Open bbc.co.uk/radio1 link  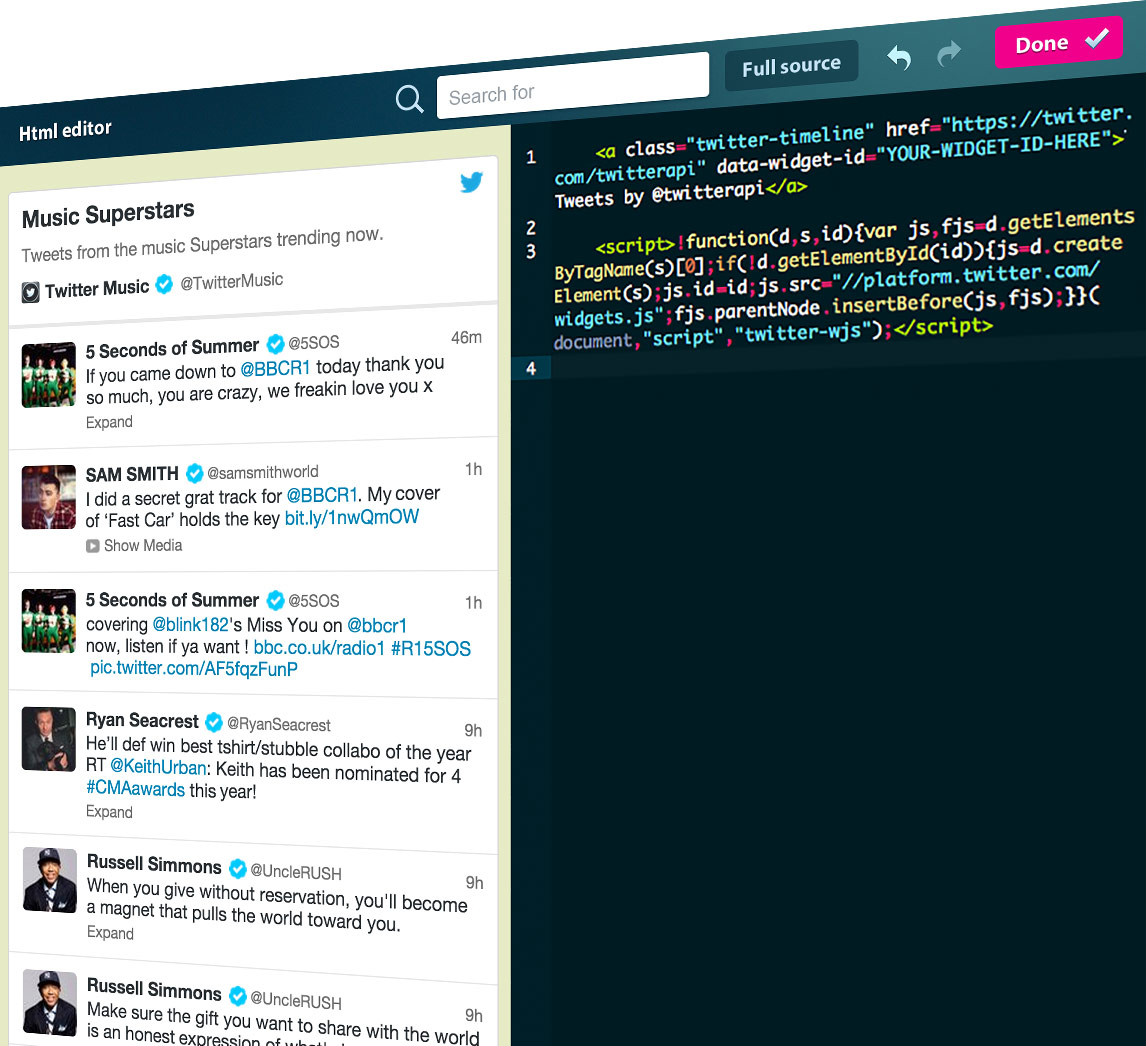coord(319,648)
